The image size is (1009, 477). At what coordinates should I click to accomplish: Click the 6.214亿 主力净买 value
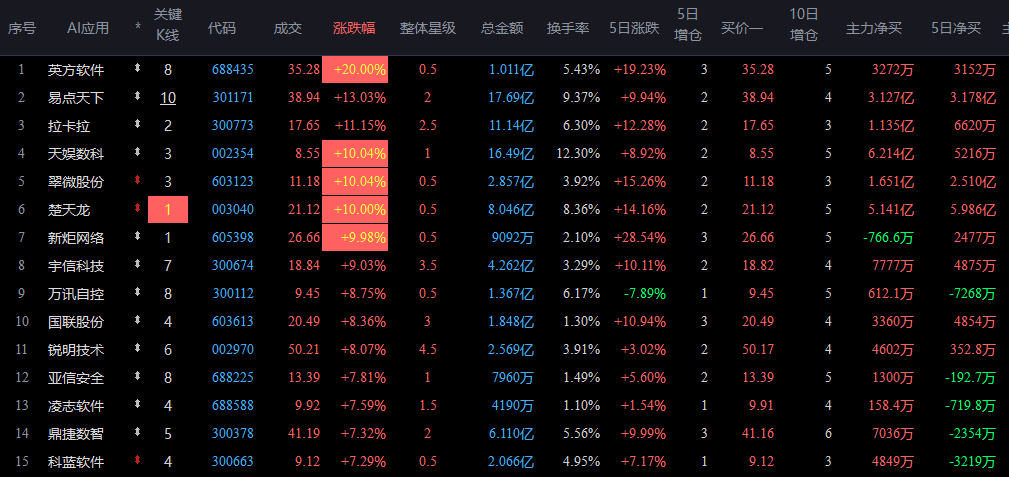(891, 154)
